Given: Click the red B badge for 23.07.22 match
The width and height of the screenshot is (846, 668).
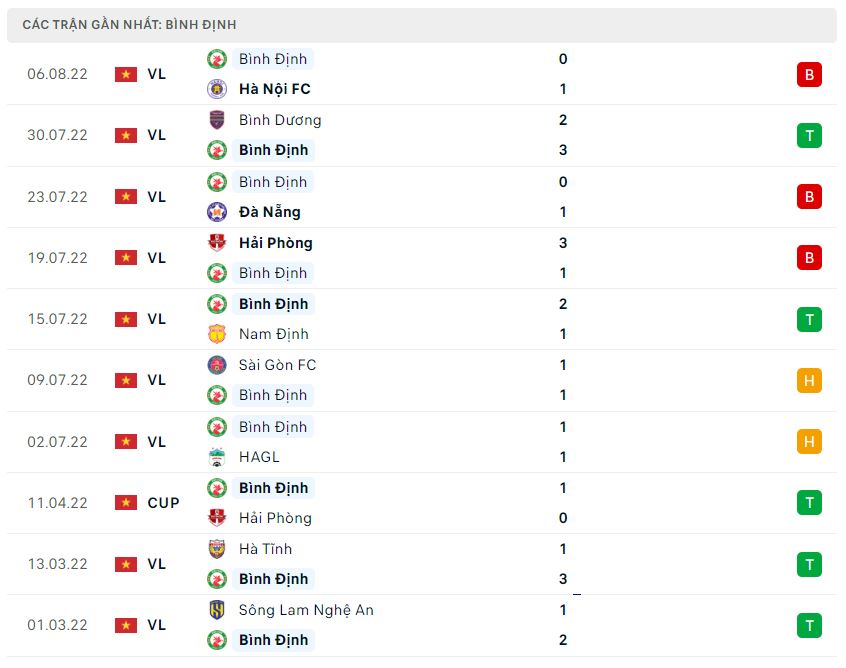Looking at the screenshot, I should 809,197.
